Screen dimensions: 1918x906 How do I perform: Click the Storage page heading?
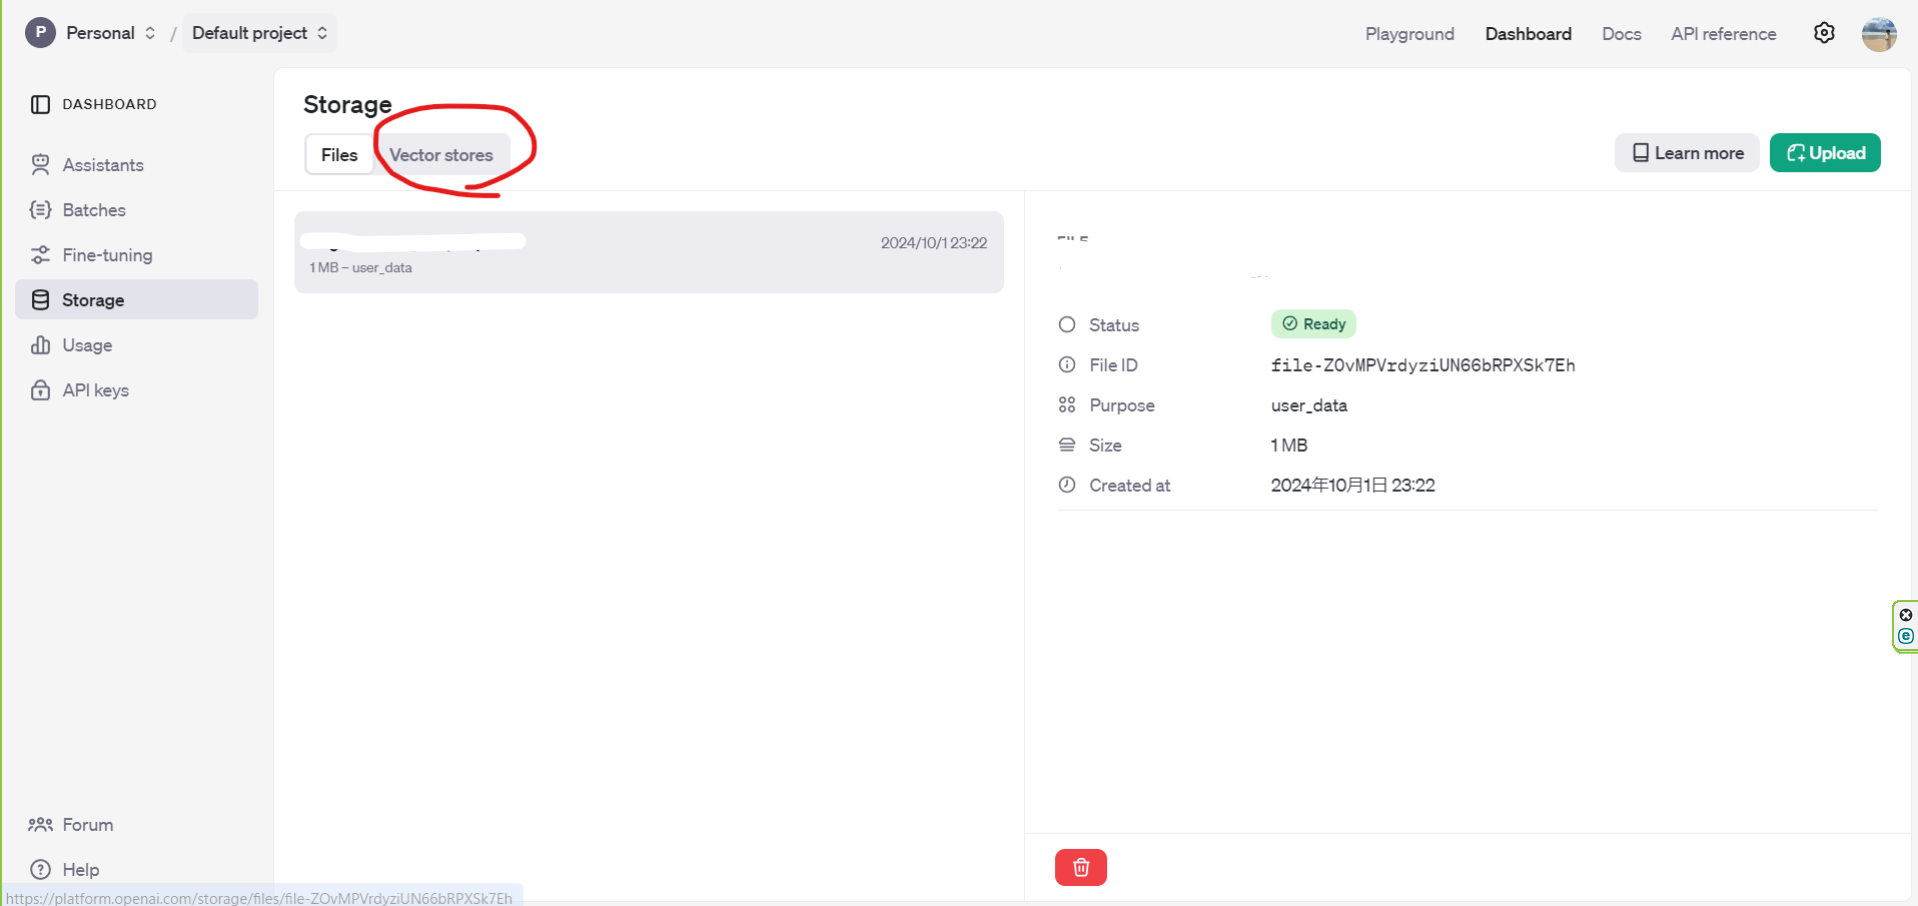click(347, 104)
